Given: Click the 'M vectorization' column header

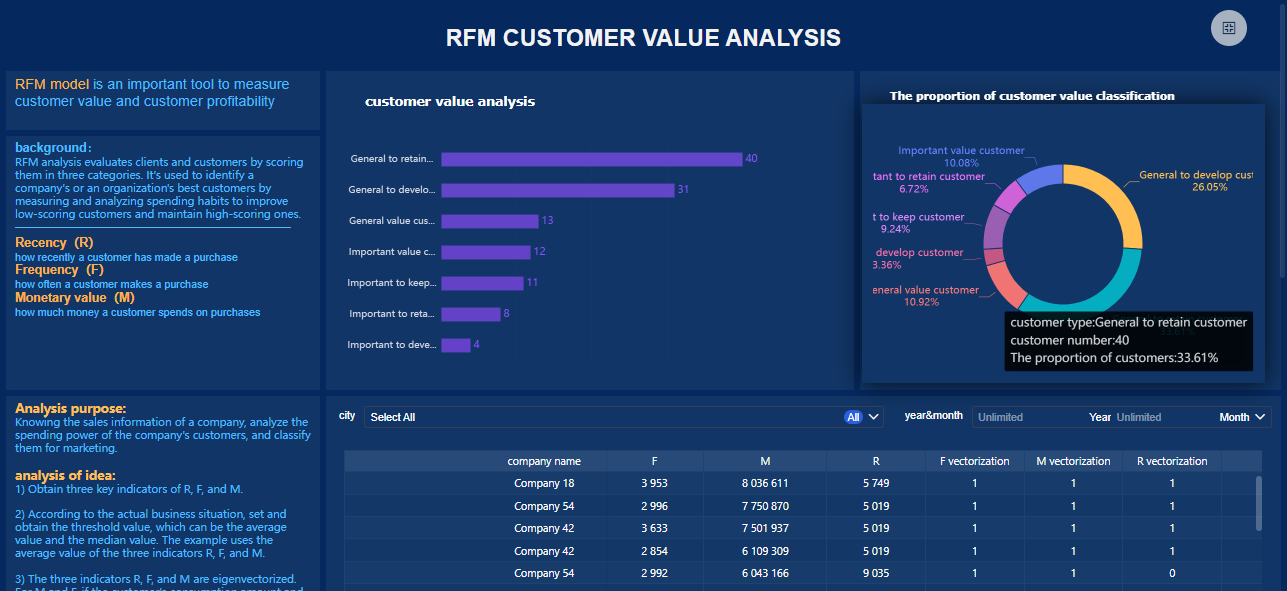Looking at the screenshot, I should (1073, 461).
